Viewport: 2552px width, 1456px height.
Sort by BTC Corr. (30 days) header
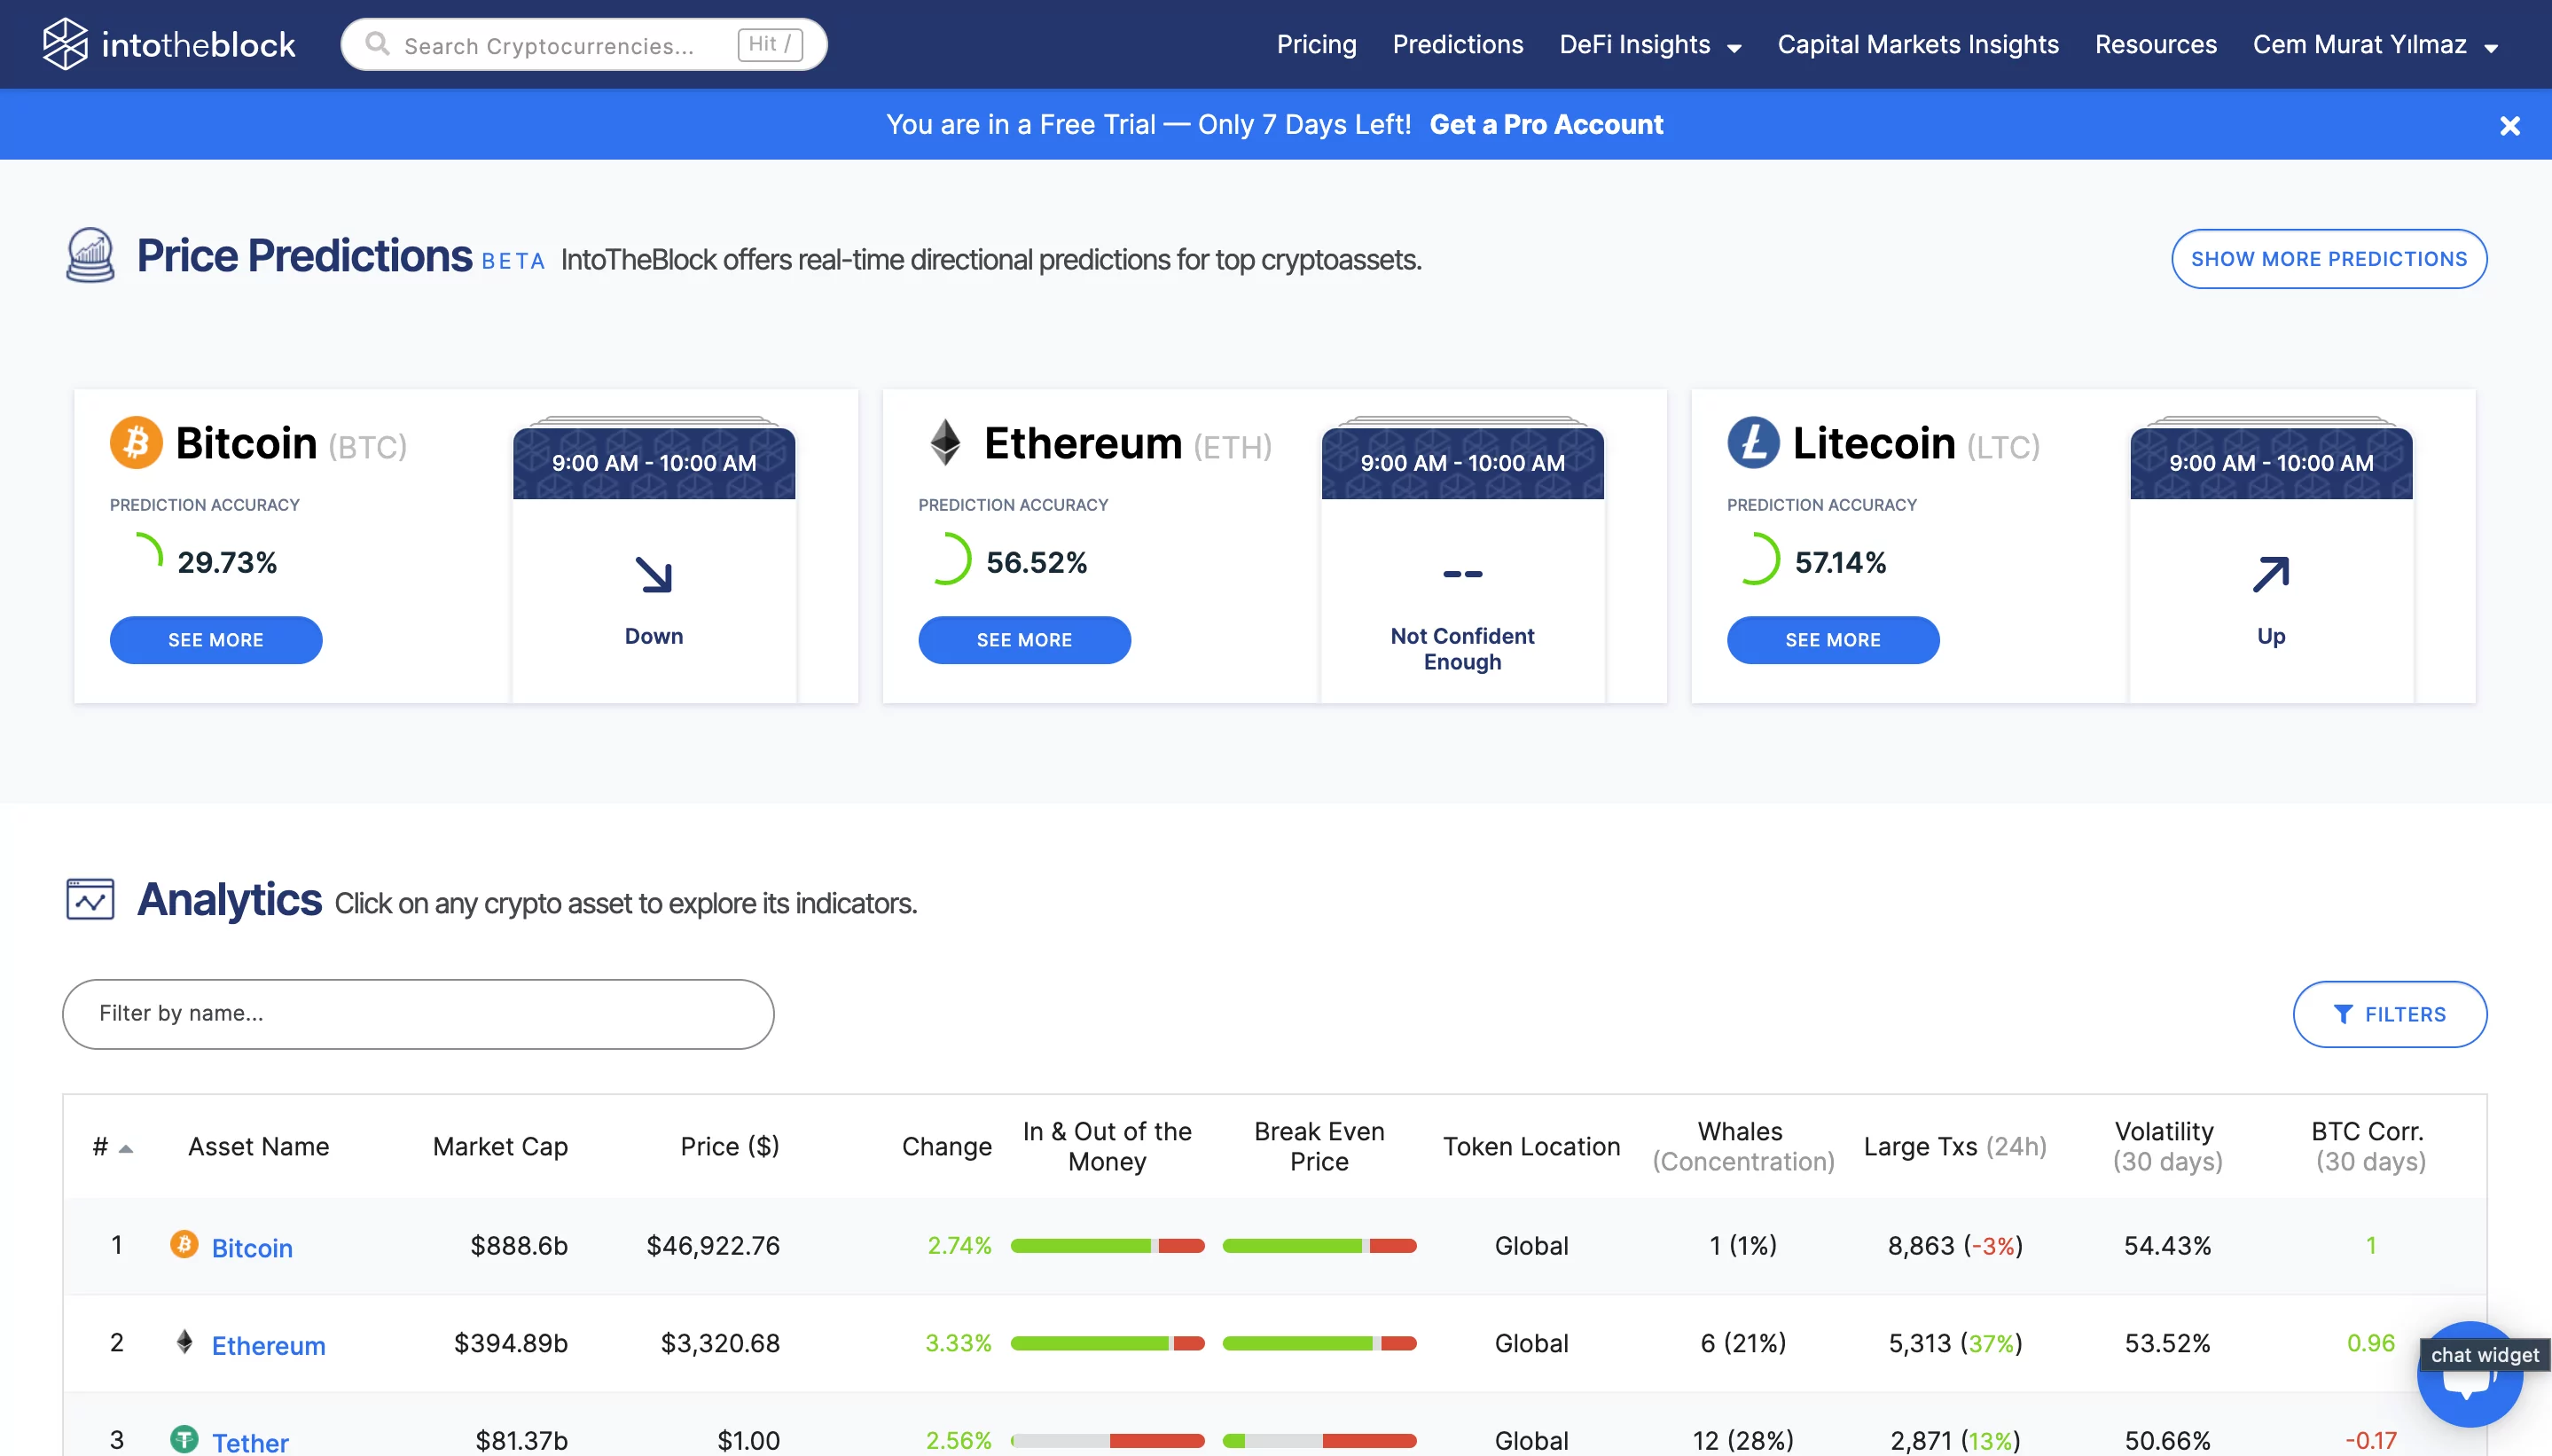click(2370, 1146)
